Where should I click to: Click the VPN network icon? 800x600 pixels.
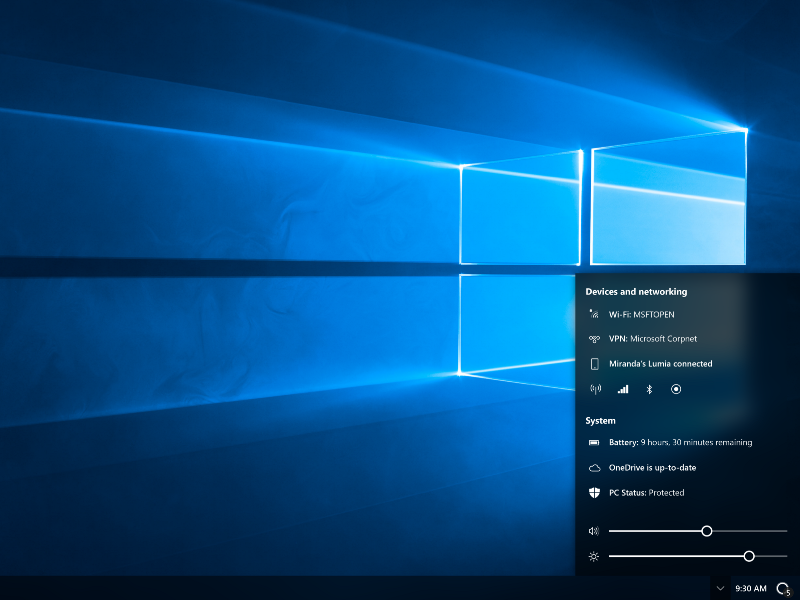(594, 339)
